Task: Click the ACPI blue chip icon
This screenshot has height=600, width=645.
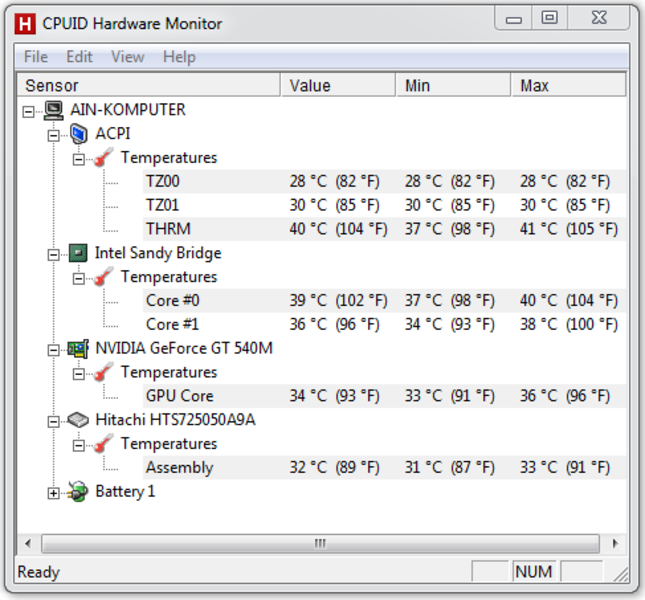Action: [x=79, y=134]
